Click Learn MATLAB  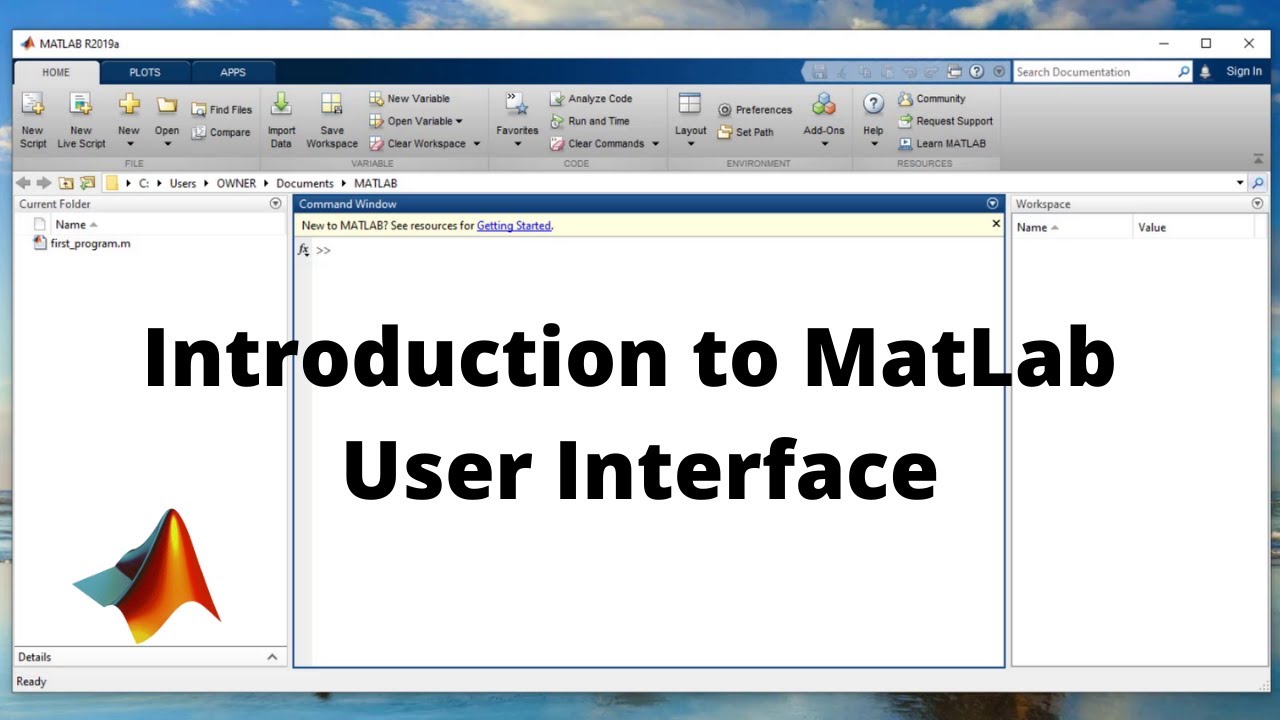[942, 143]
